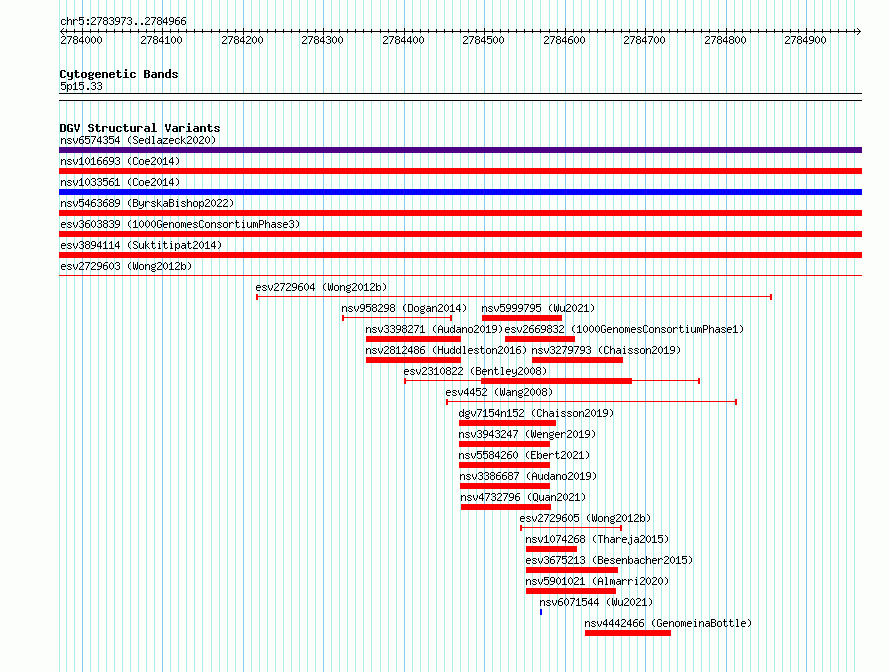Open esv2729603 (Wong2012b) label
Screen dimensions: 890x672
126,266
